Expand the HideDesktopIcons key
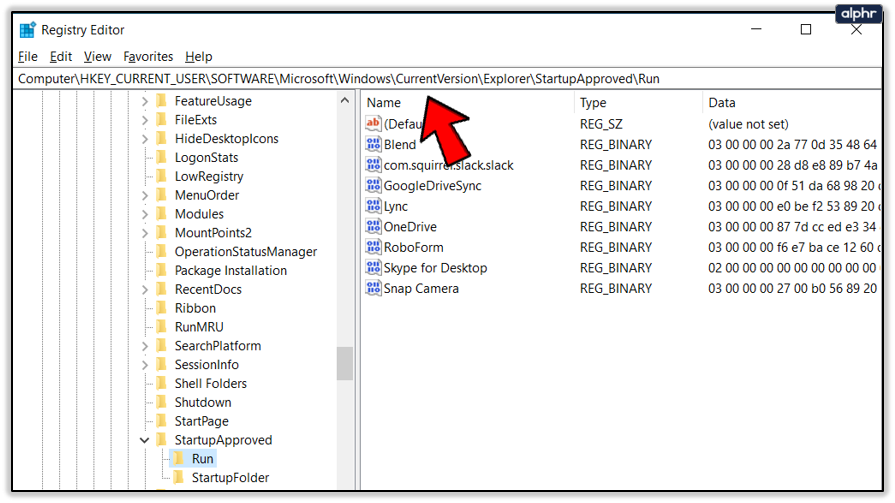The image size is (895, 503). tap(144, 139)
